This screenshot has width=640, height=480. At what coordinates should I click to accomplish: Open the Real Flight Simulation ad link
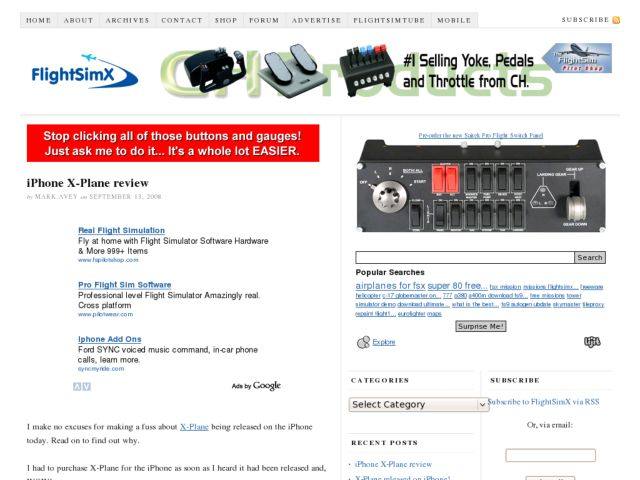[x=122, y=230]
